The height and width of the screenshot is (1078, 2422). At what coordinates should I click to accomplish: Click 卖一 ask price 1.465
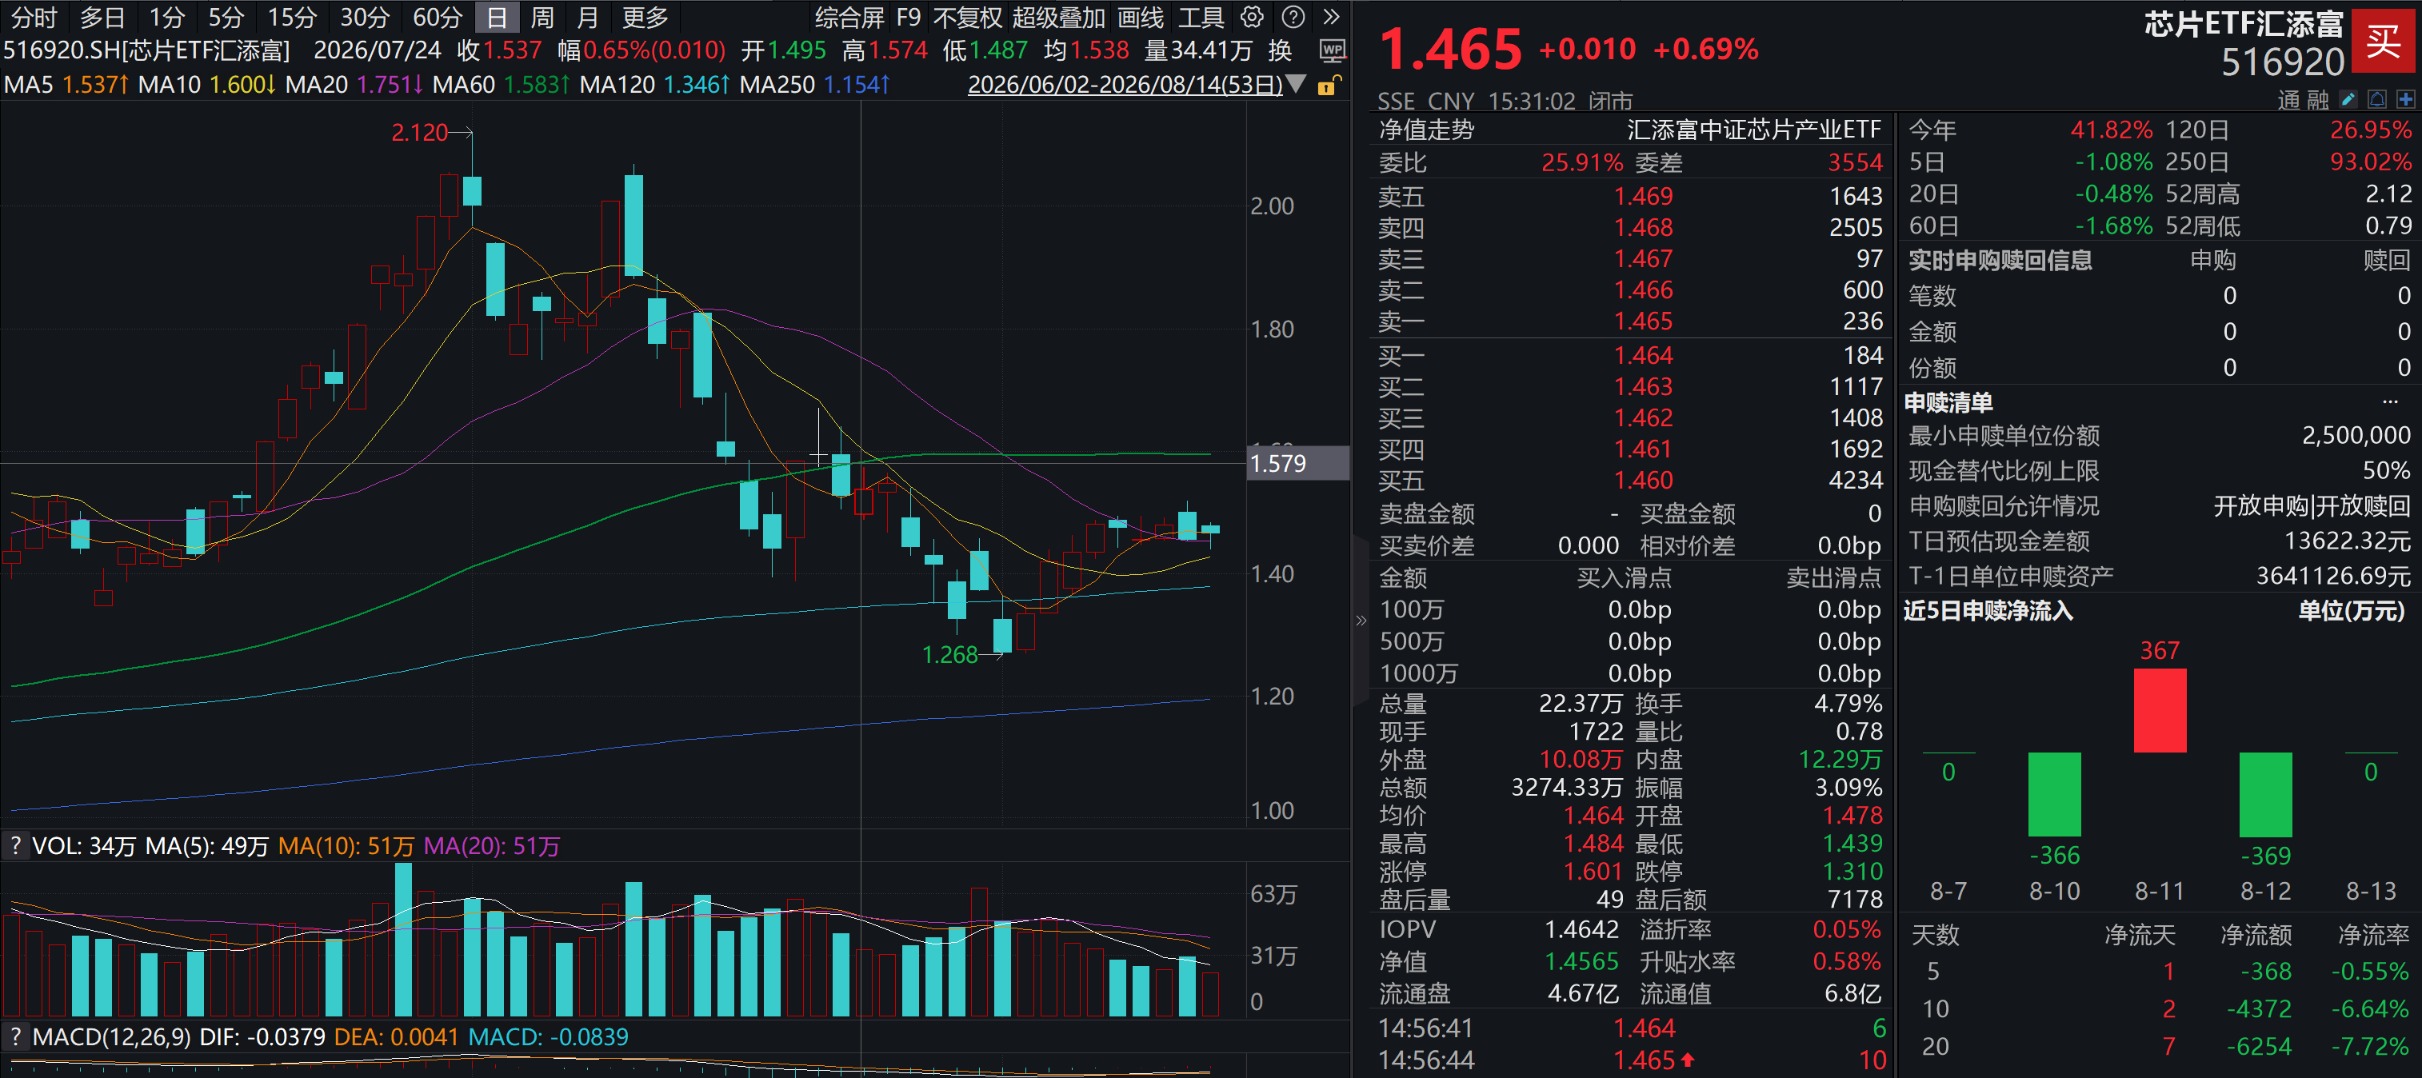1643,321
